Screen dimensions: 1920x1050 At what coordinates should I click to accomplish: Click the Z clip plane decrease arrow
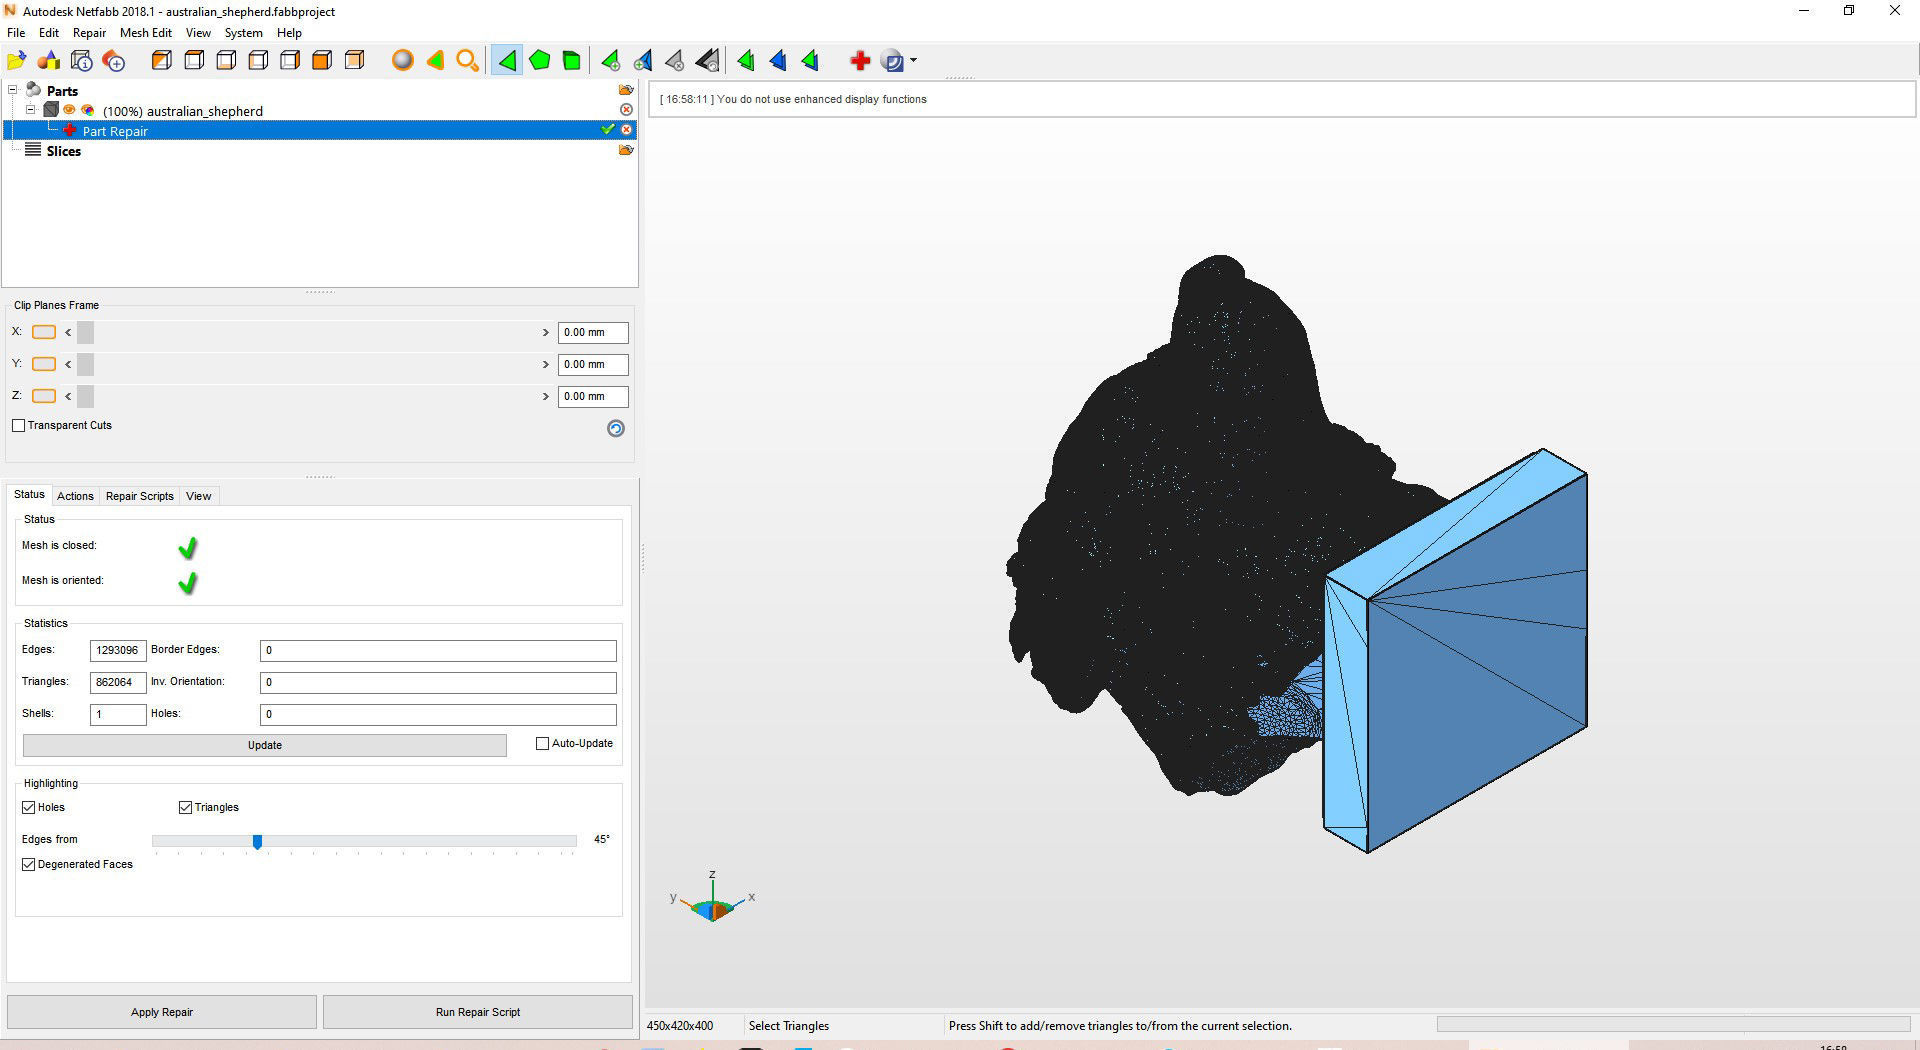point(68,396)
